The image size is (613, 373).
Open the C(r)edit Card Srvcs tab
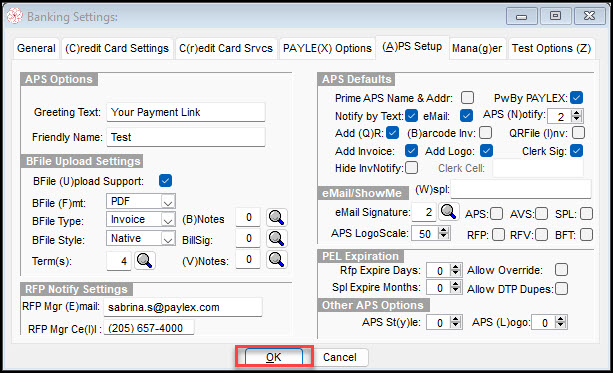tap(226, 48)
